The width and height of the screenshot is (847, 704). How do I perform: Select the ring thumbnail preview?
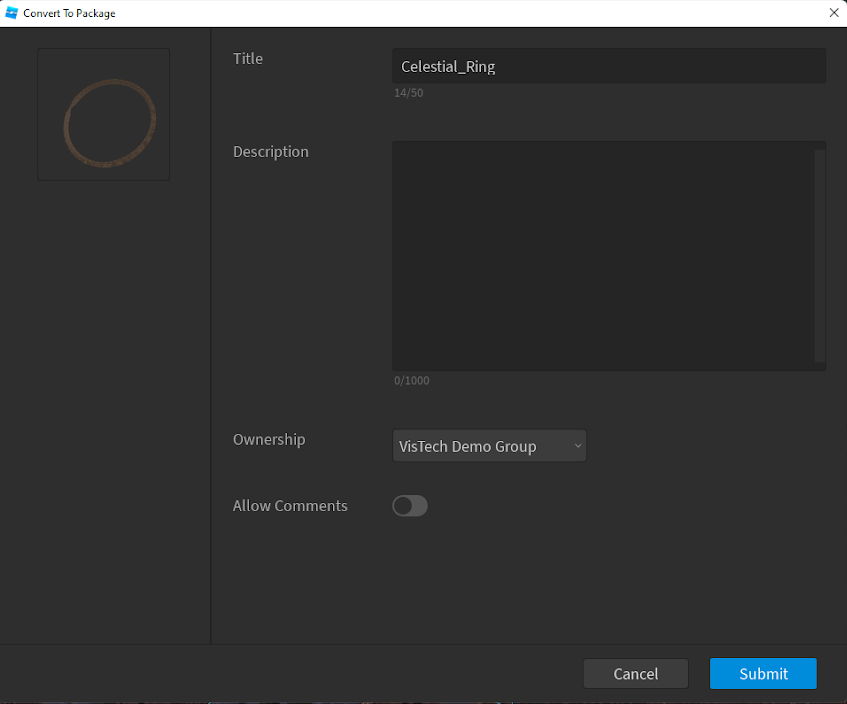pos(104,115)
